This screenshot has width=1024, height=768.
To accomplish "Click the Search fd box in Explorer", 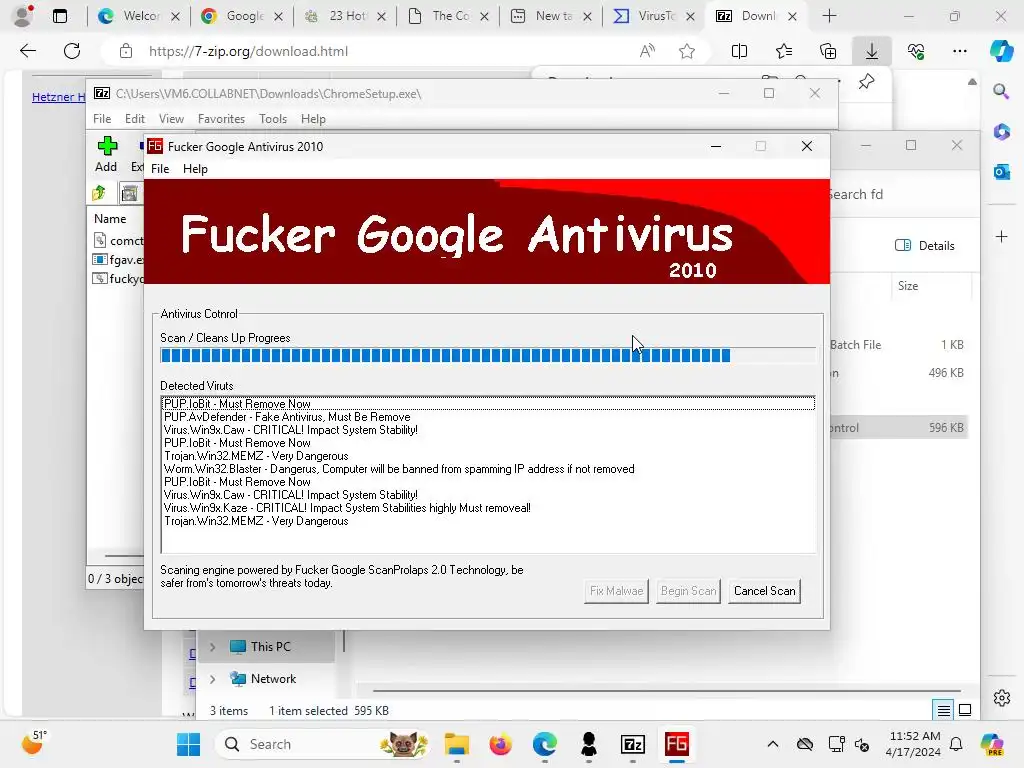I will tap(901, 195).
